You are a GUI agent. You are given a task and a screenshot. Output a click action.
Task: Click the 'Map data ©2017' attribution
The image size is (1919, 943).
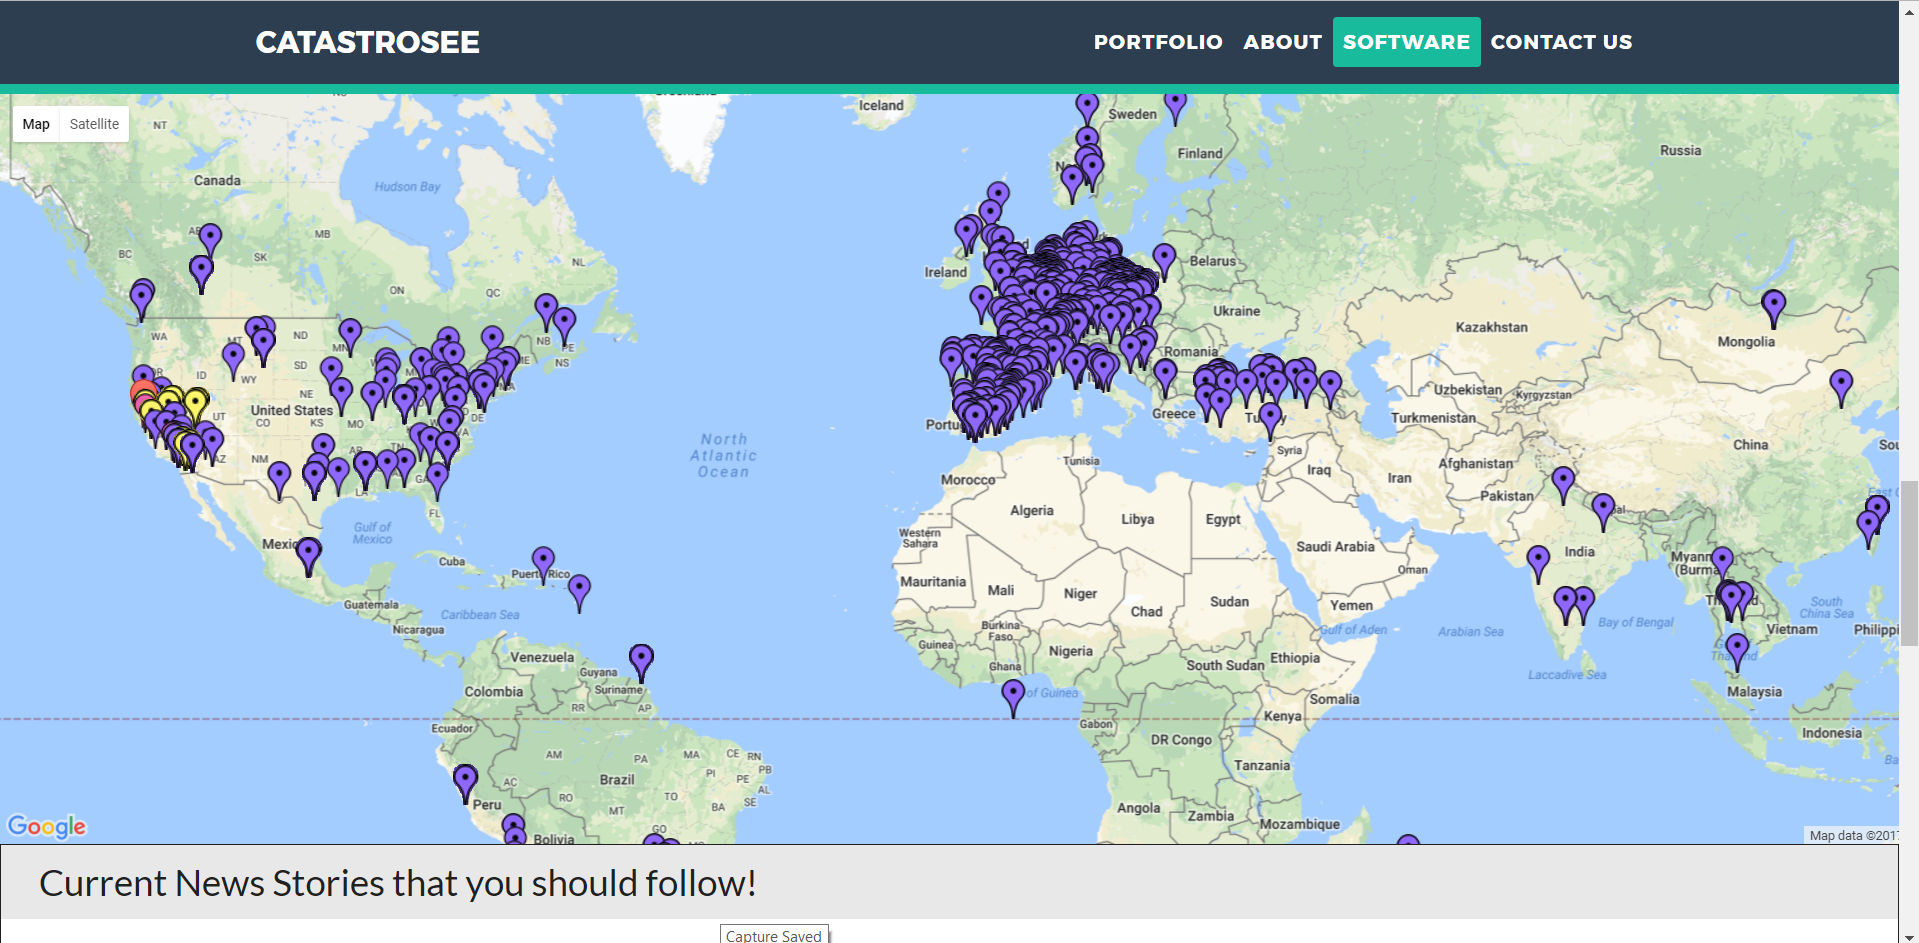point(1853,835)
